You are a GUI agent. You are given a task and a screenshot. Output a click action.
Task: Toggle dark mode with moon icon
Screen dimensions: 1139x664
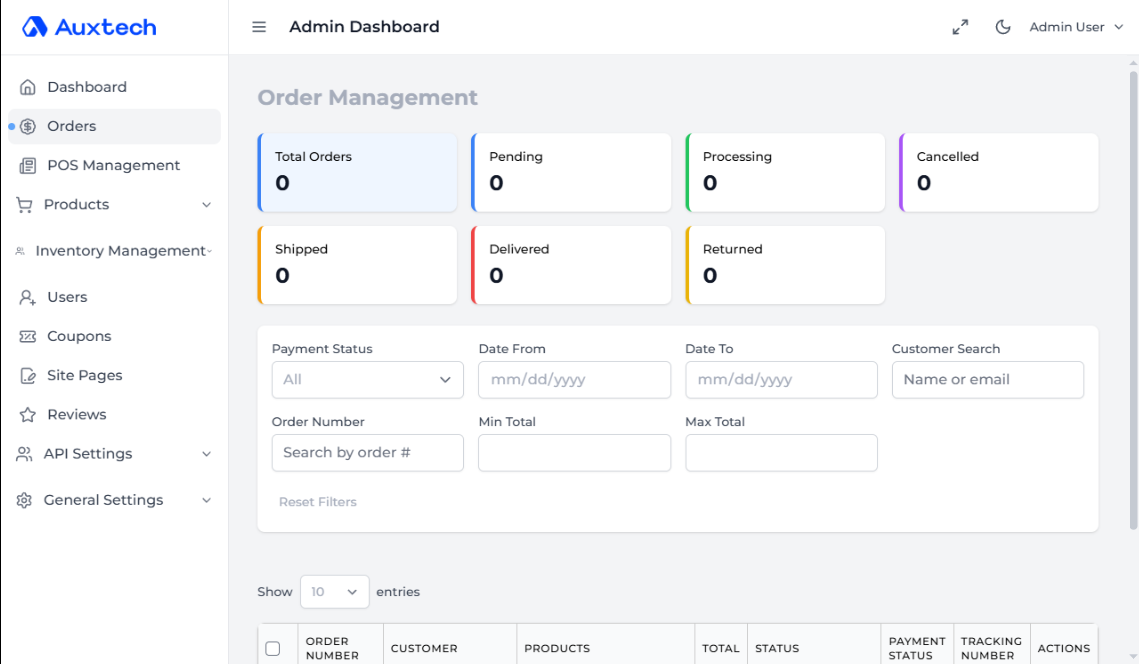point(1003,27)
